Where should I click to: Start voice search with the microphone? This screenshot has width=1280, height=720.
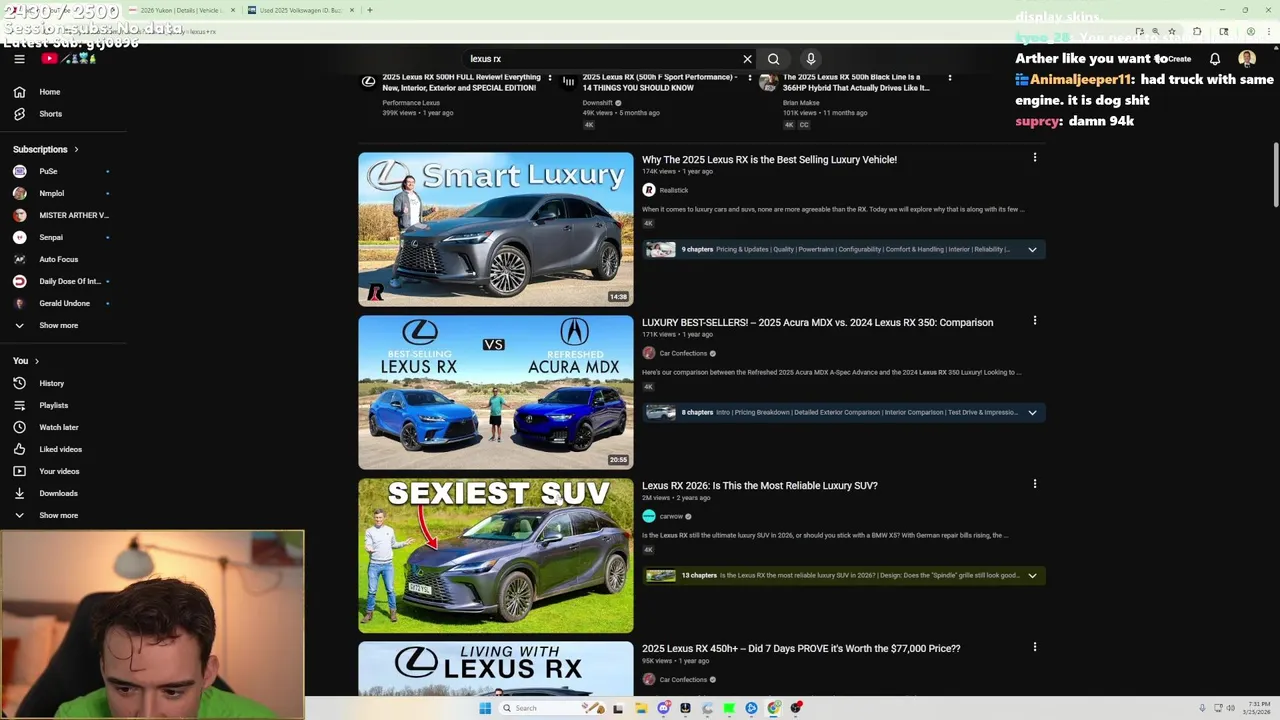[811, 59]
